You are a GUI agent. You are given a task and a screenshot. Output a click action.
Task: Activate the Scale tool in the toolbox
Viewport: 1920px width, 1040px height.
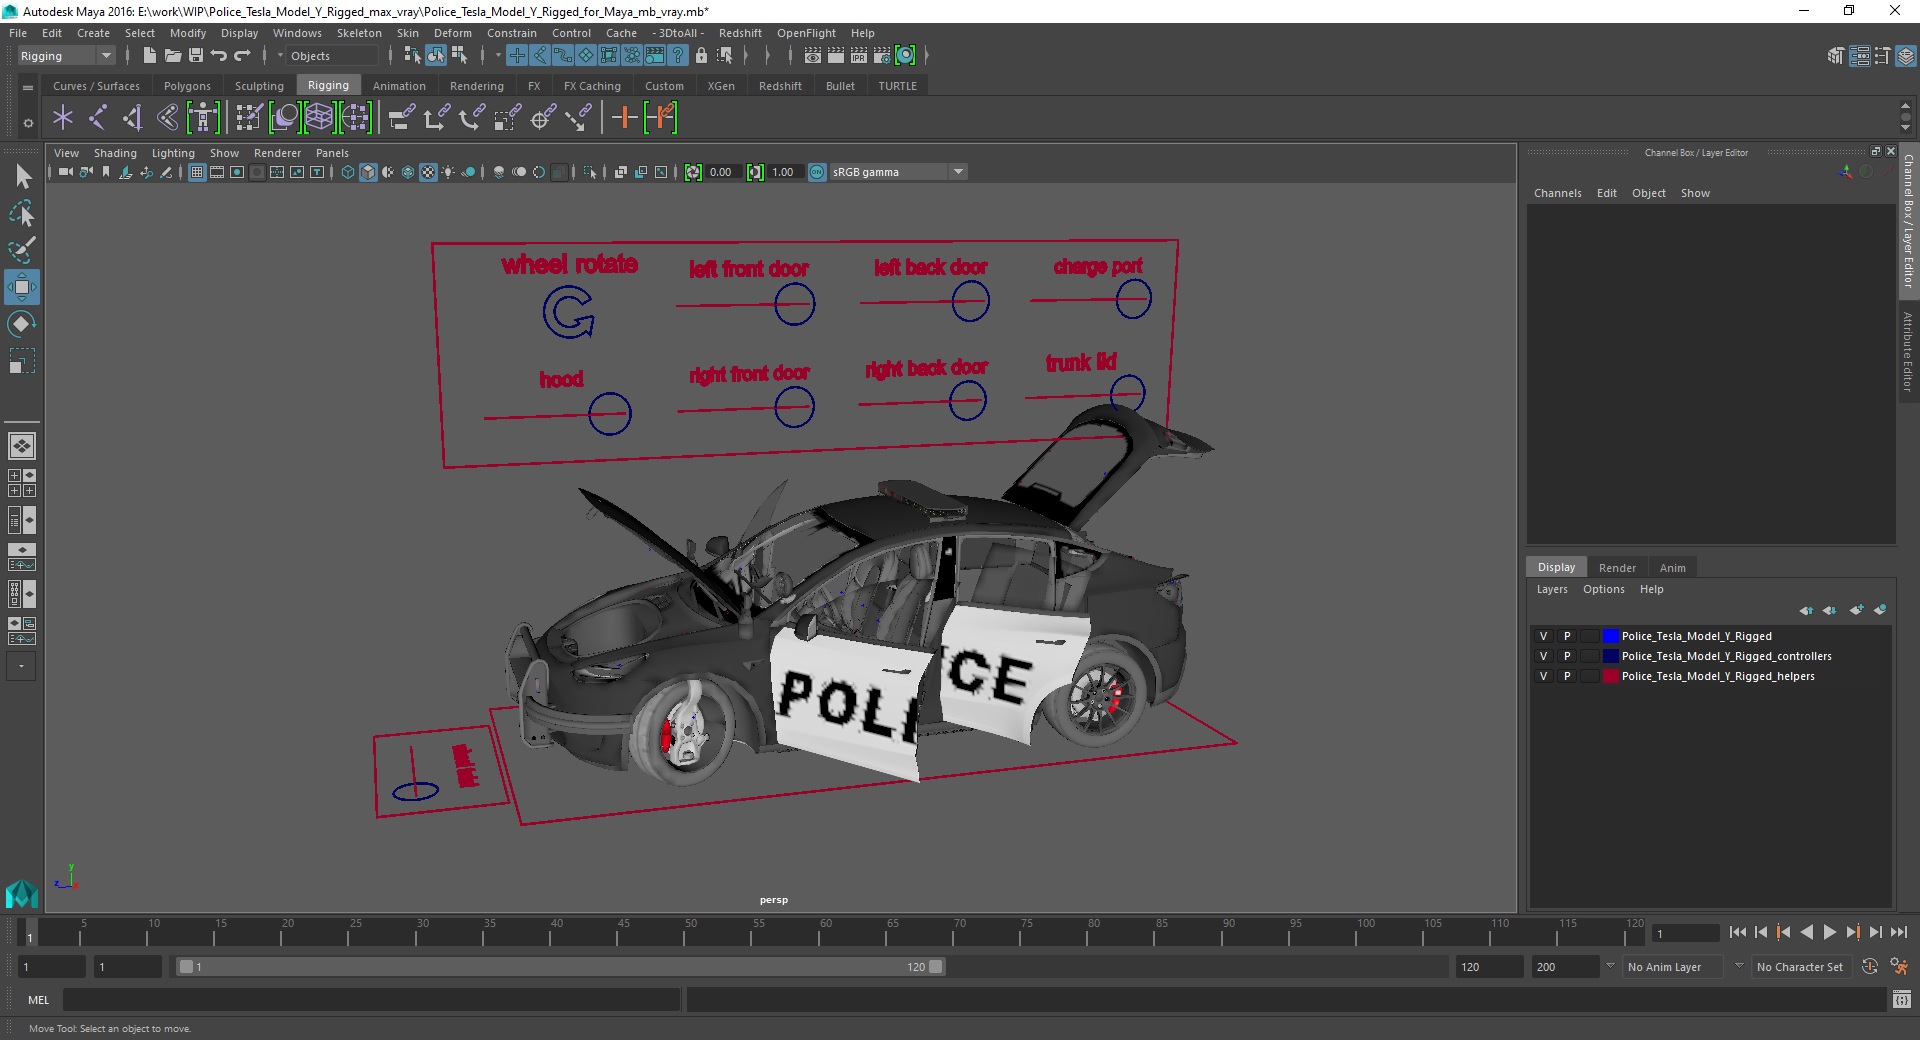22,360
